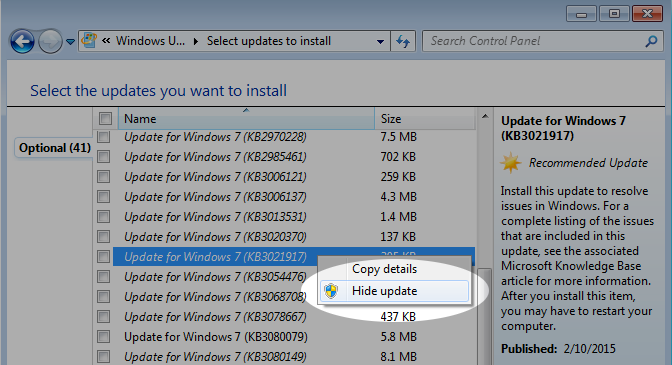The width and height of the screenshot is (672, 365).
Task: Select Update for Windows 7 (KB3054476) row
Action: point(215,277)
